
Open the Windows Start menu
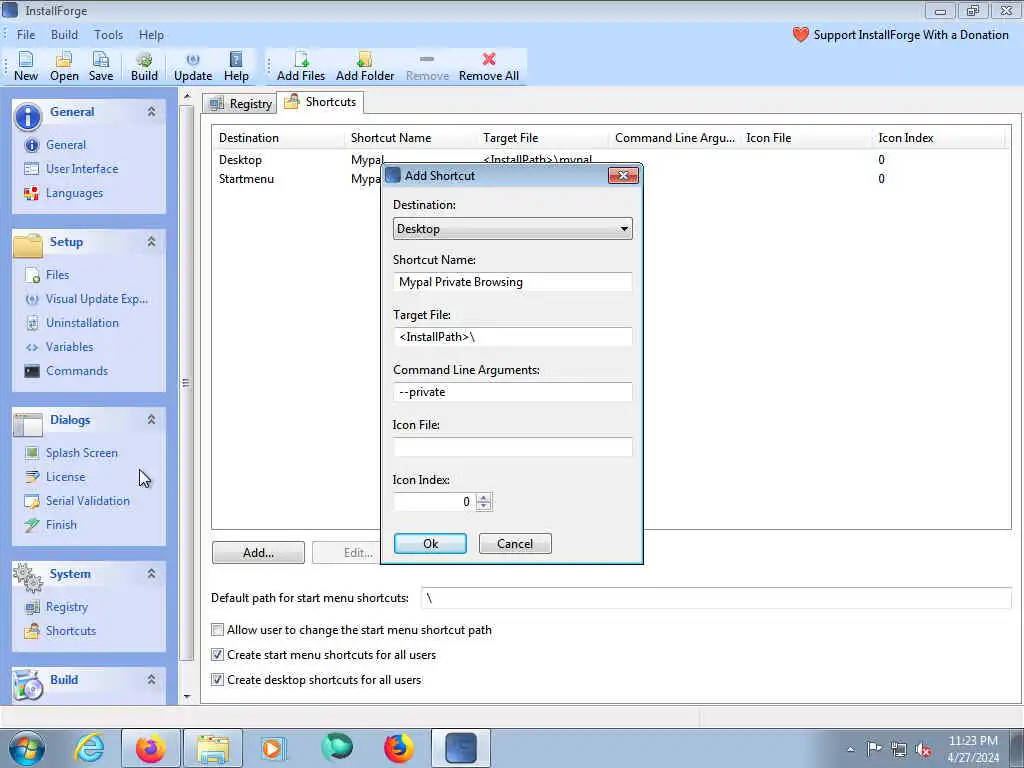point(27,748)
